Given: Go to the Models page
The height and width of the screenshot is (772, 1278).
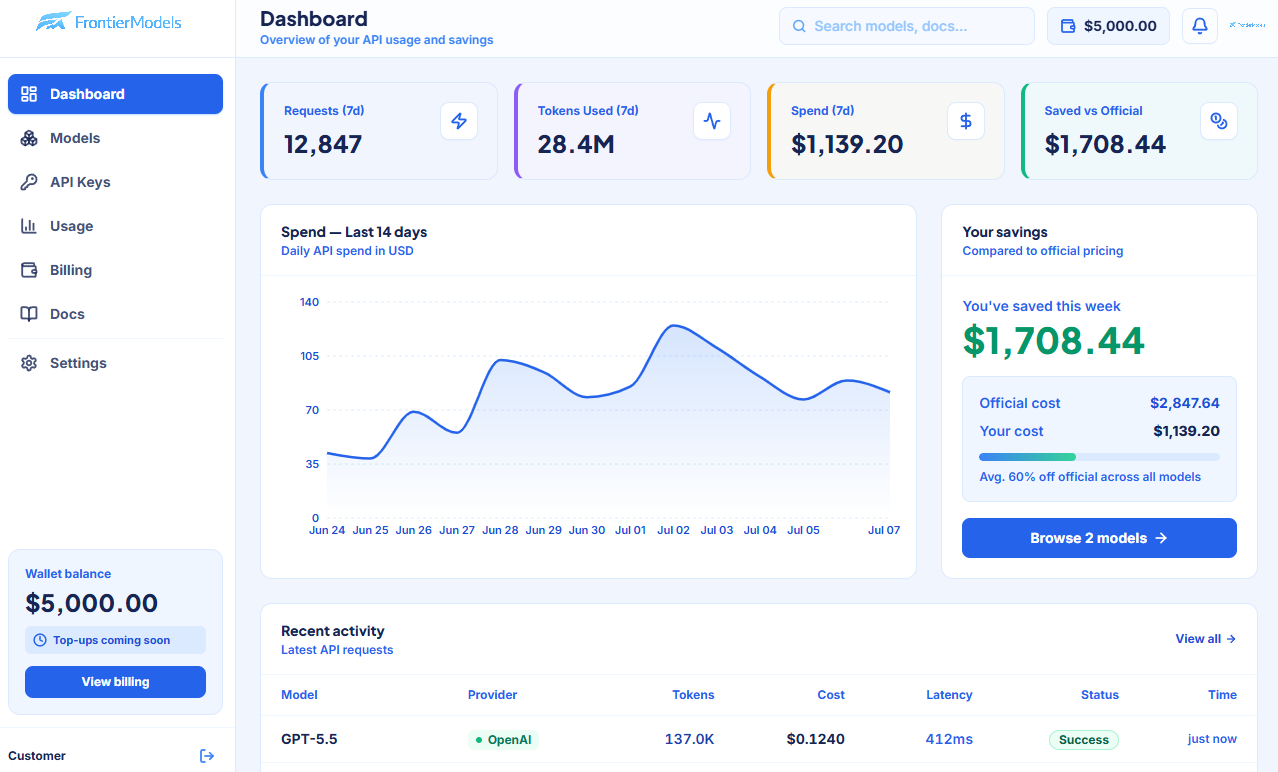Looking at the screenshot, I should (x=115, y=138).
